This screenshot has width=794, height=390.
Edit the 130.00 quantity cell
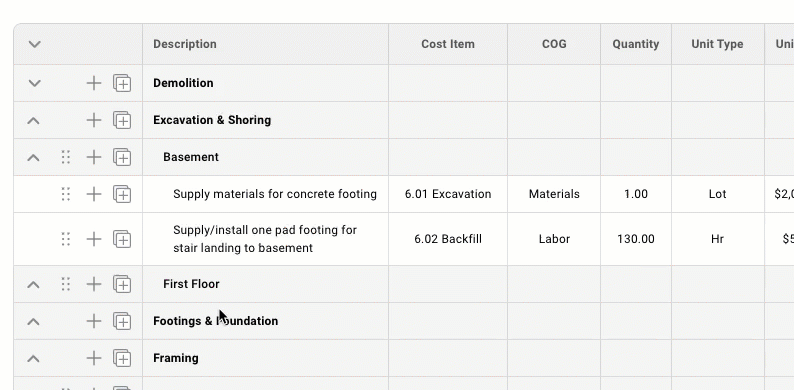(x=636, y=239)
